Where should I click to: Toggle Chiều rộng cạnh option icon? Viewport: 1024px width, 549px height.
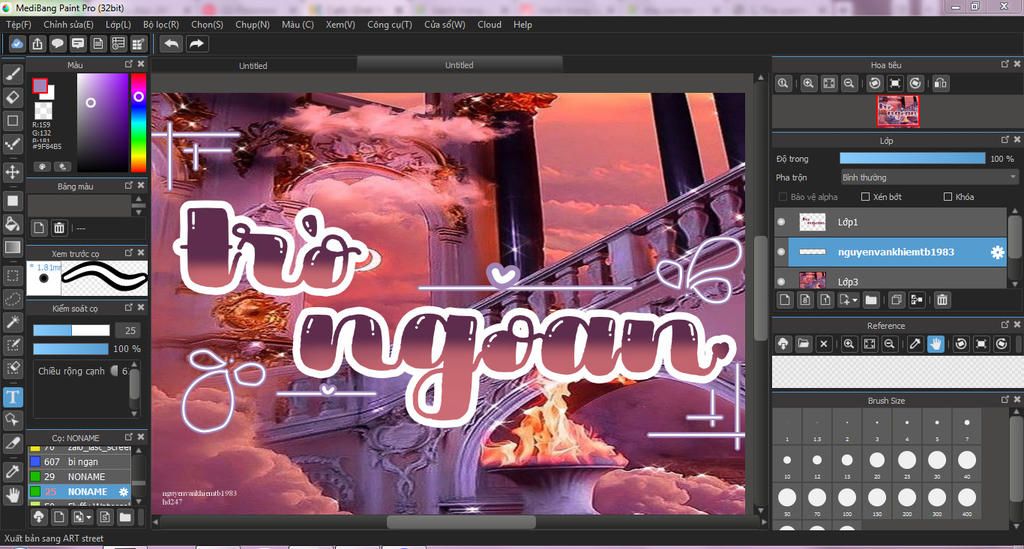pyautogui.click(x=114, y=371)
